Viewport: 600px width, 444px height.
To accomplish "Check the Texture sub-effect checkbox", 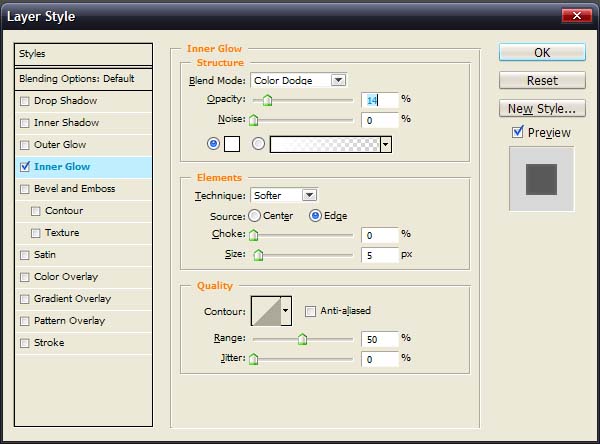I will pos(36,233).
